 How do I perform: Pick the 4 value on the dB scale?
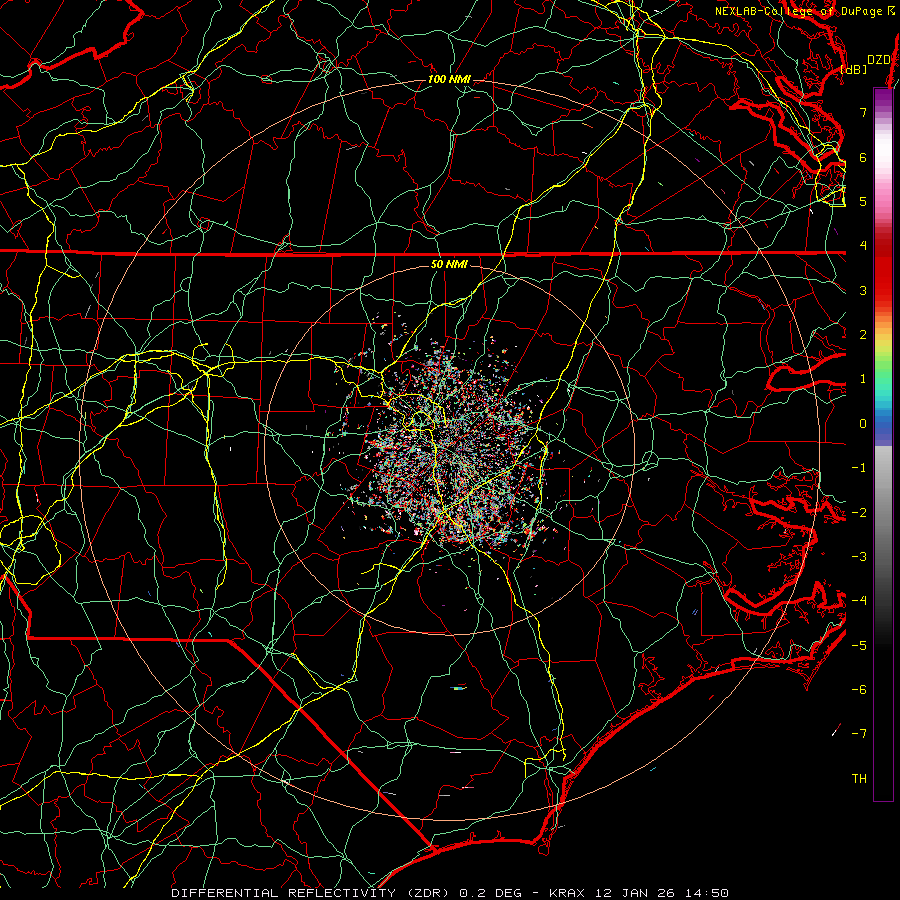pos(863,246)
